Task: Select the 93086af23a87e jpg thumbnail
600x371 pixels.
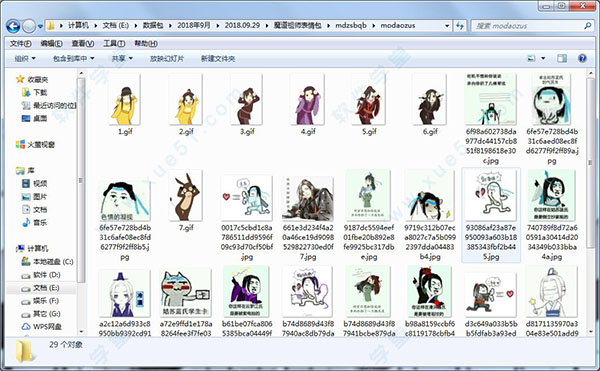Action: coord(491,196)
